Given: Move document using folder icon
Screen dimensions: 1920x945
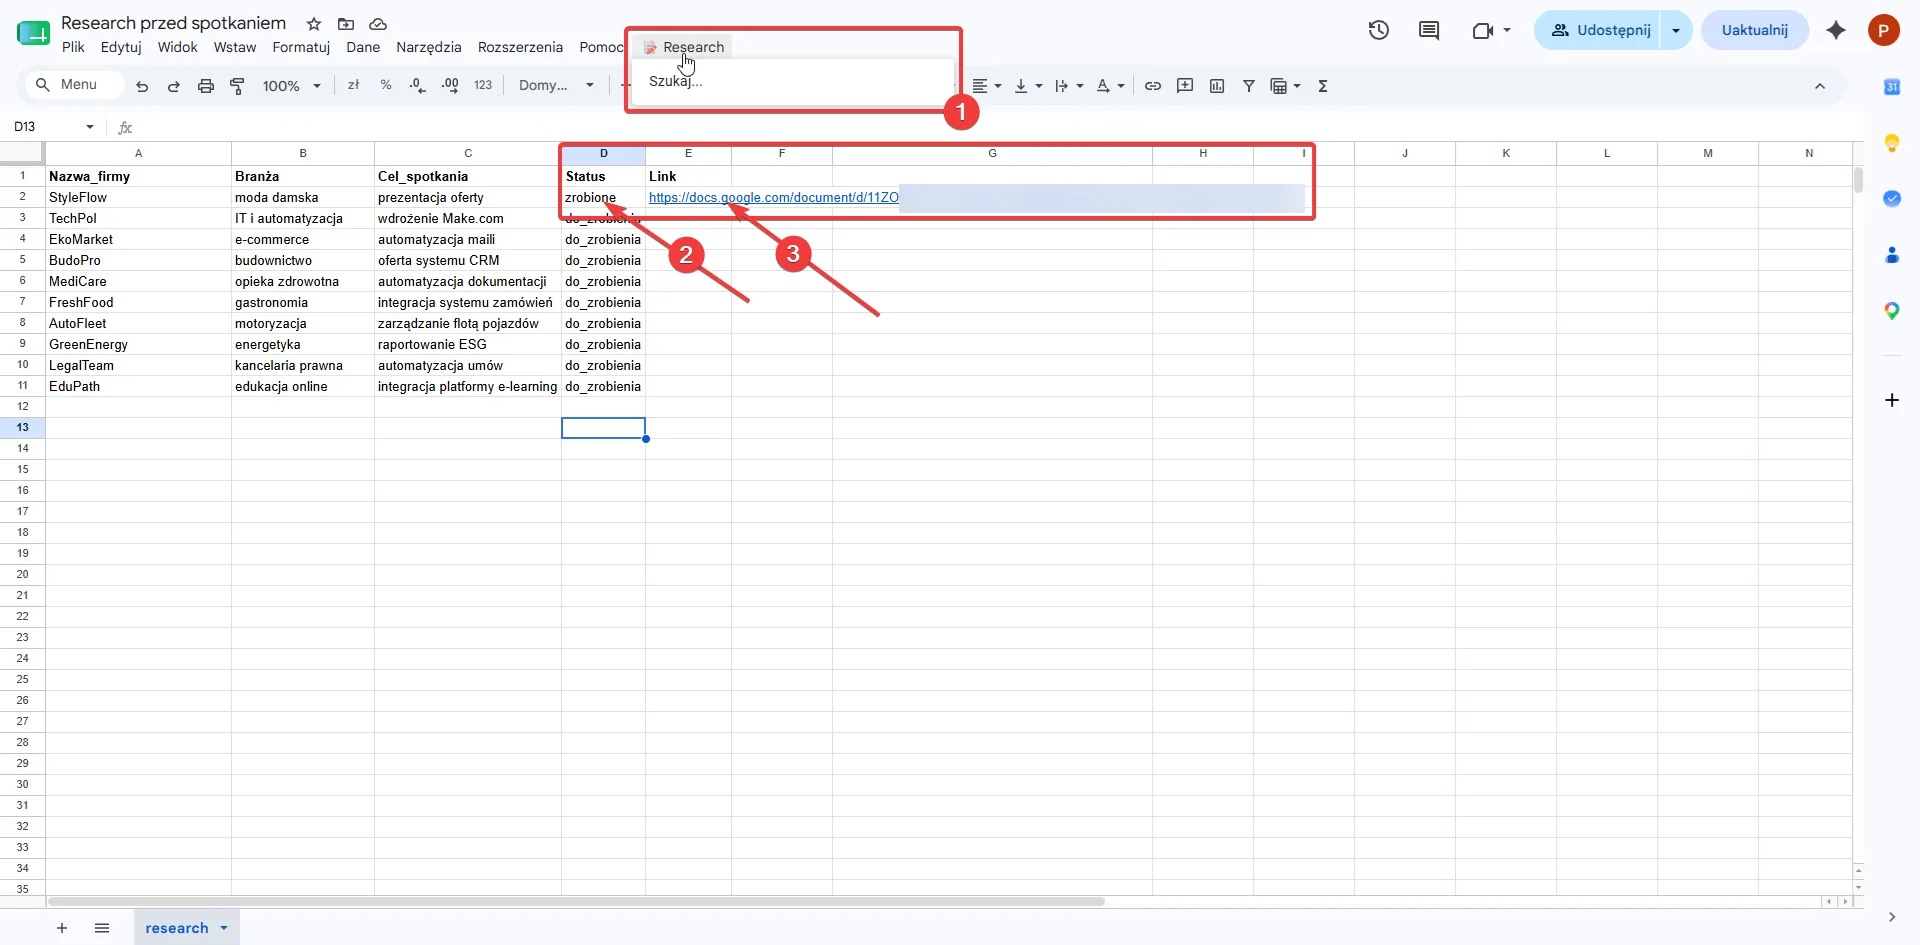Looking at the screenshot, I should (x=346, y=24).
